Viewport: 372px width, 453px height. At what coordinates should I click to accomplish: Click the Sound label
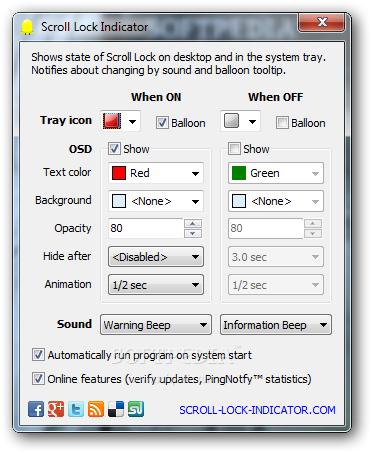tap(74, 324)
